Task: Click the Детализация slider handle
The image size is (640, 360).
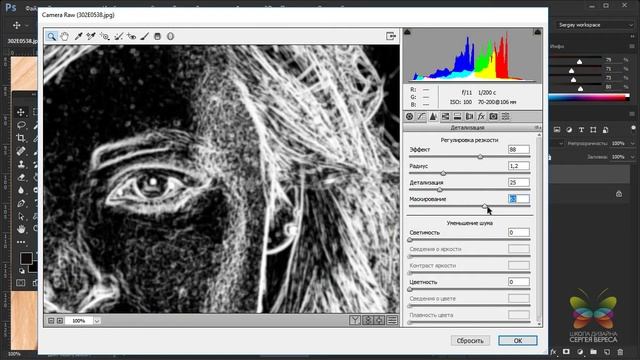Action: click(440, 190)
